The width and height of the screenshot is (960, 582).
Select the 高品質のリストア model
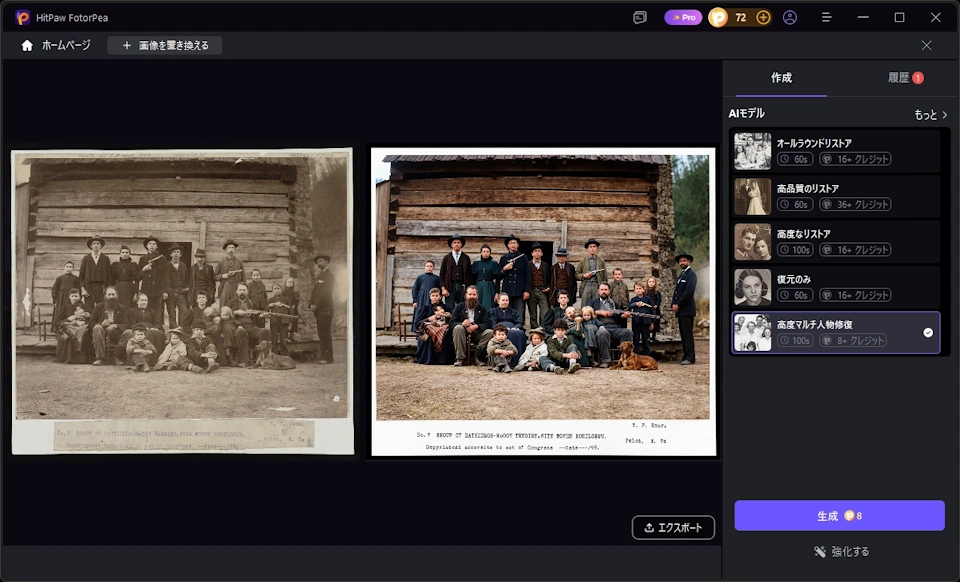(836, 196)
